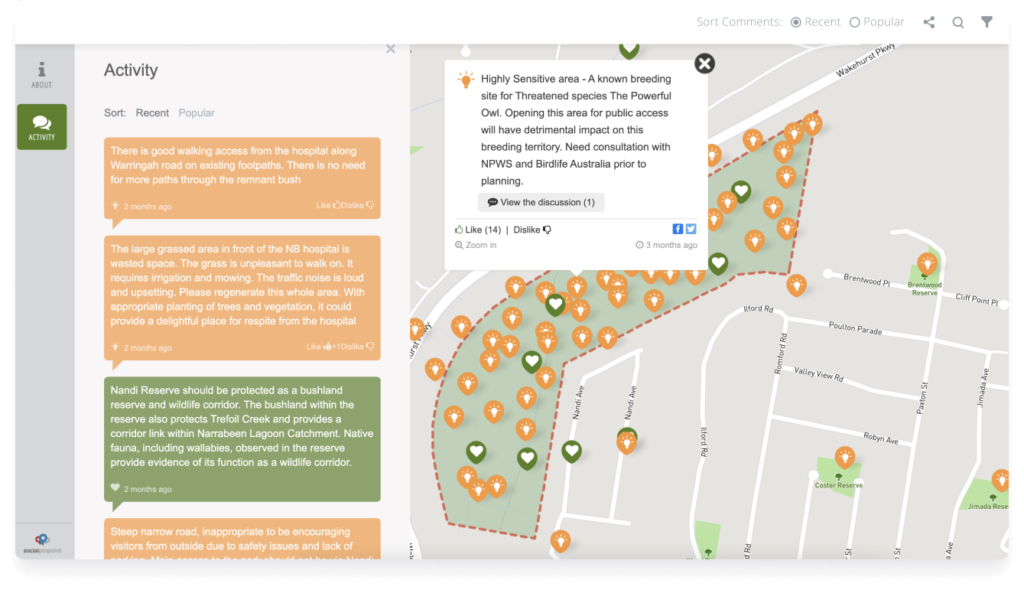This screenshot has height=590, width=1024.
Task: Sort Activity list by Popular
Action: pos(197,112)
